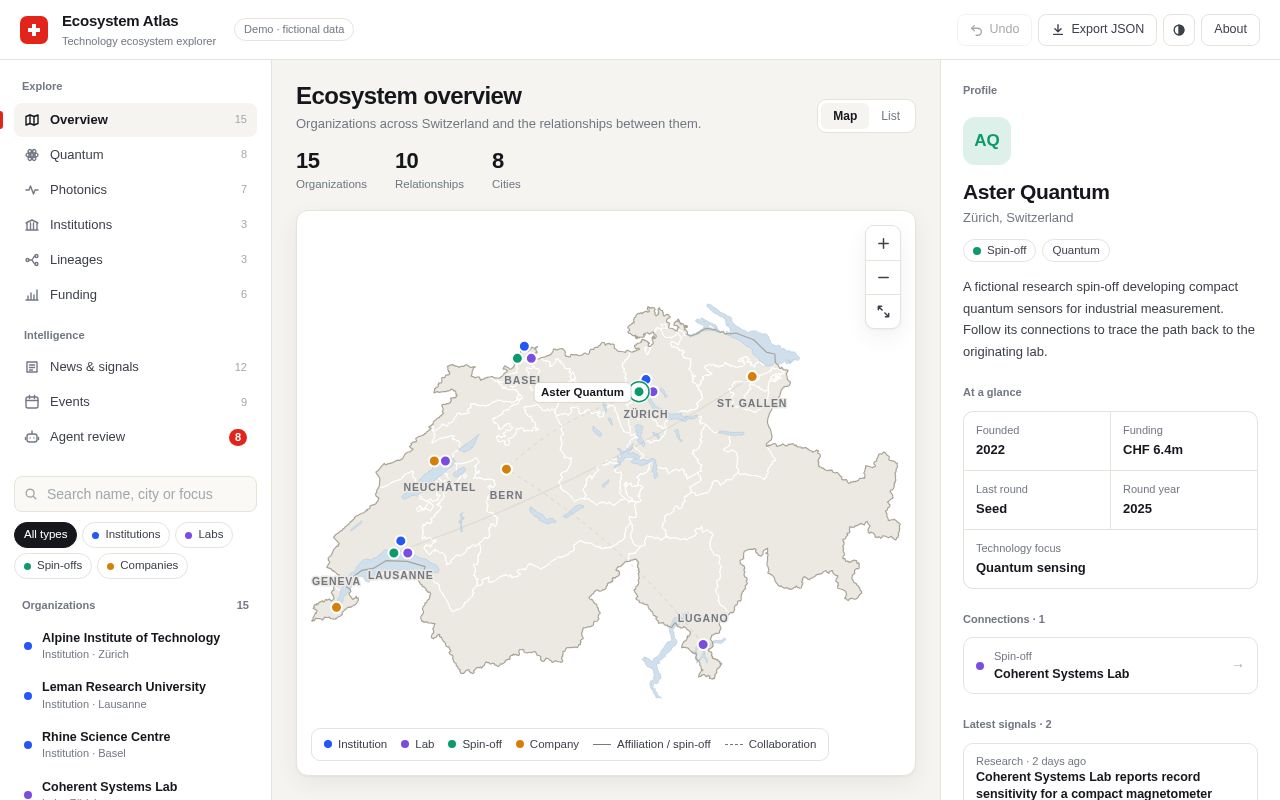This screenshot has height=800, width=1280.
Task: Open the Photonics sidebar item
Action: tap(135, 190)
